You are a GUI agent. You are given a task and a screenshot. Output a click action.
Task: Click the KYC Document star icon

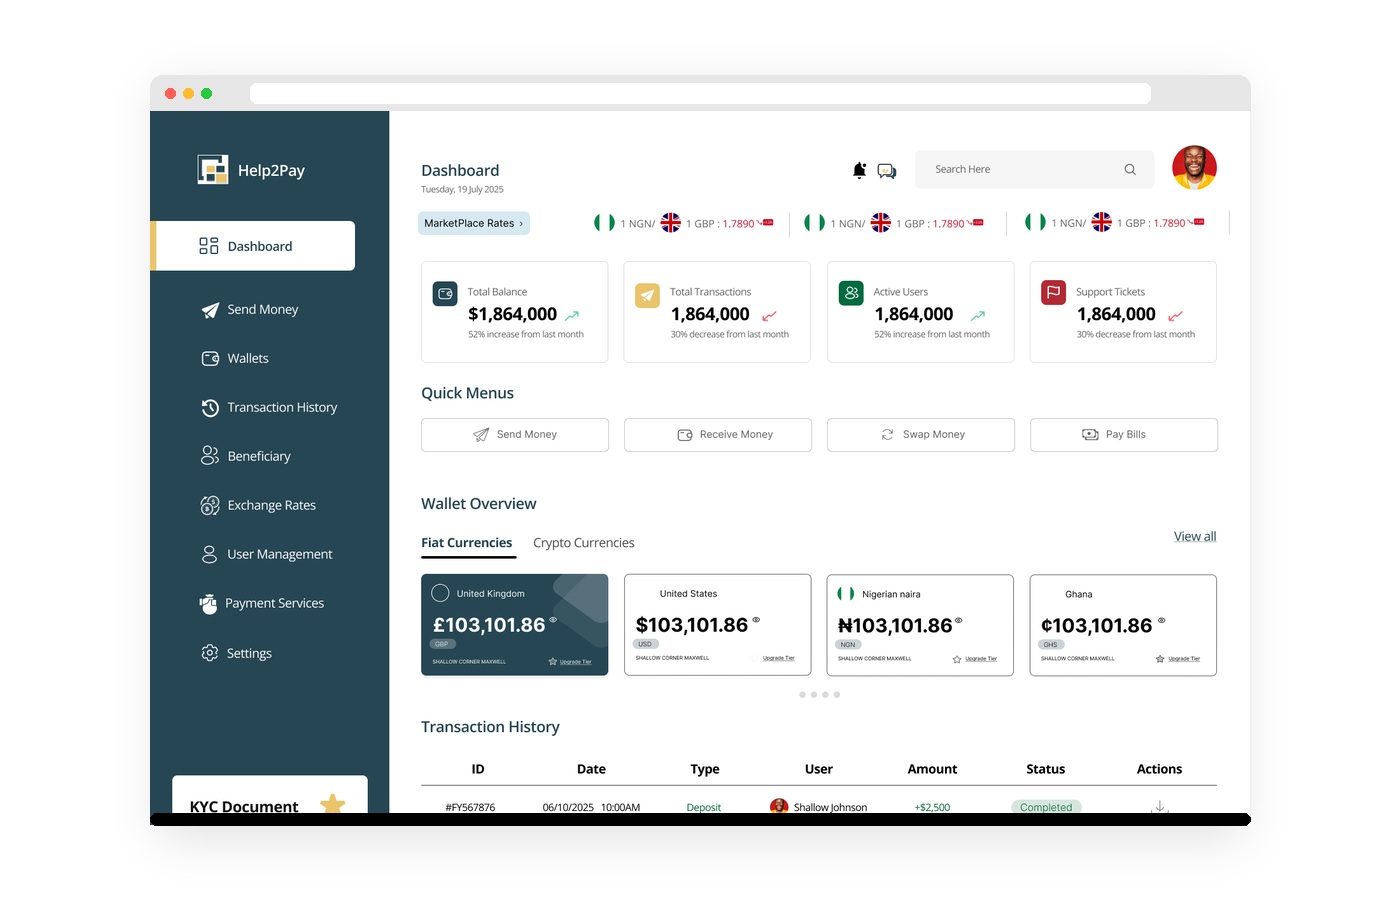[333, 803]
